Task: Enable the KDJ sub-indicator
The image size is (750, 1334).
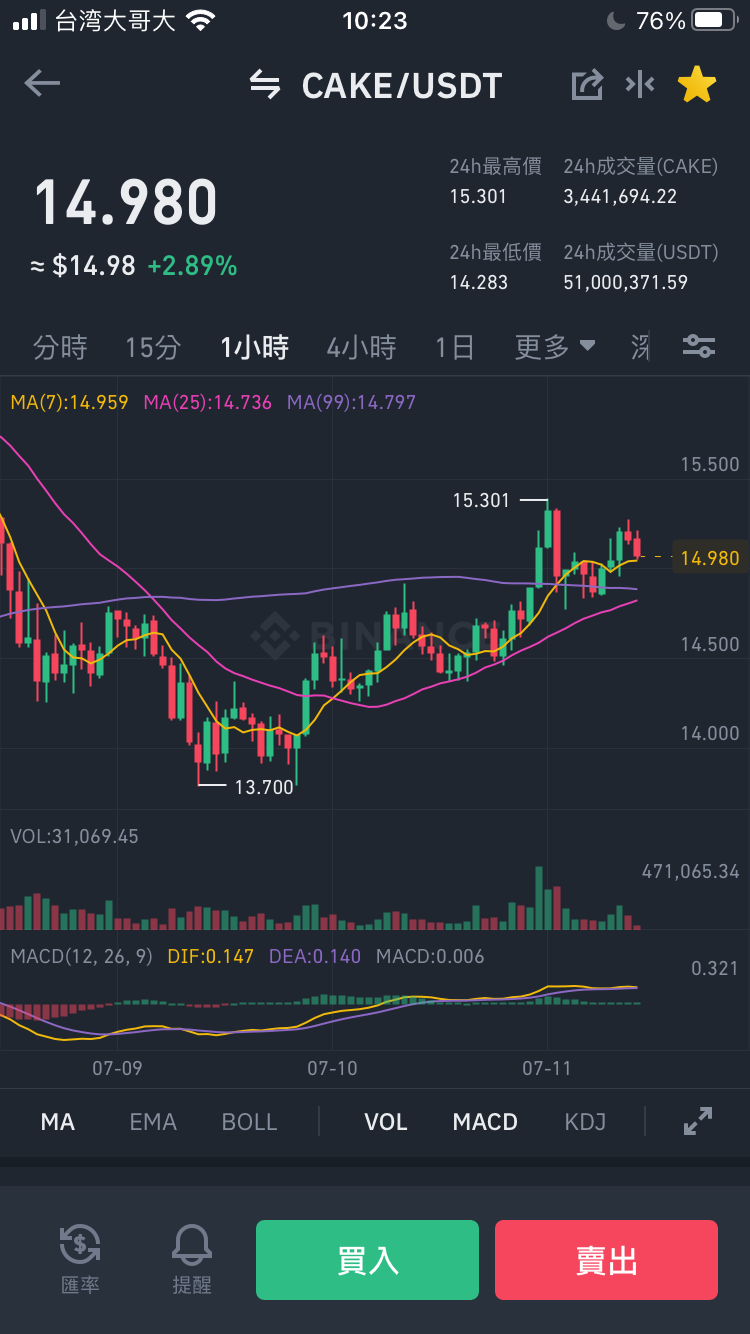Action: pos(585,1122)
